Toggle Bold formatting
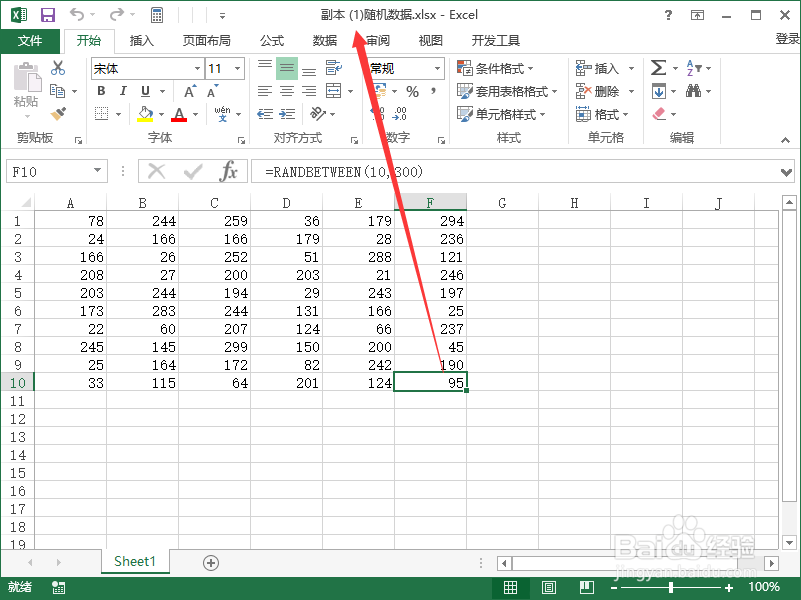Viewport: 801px width, 600px height. coord(102,89)
